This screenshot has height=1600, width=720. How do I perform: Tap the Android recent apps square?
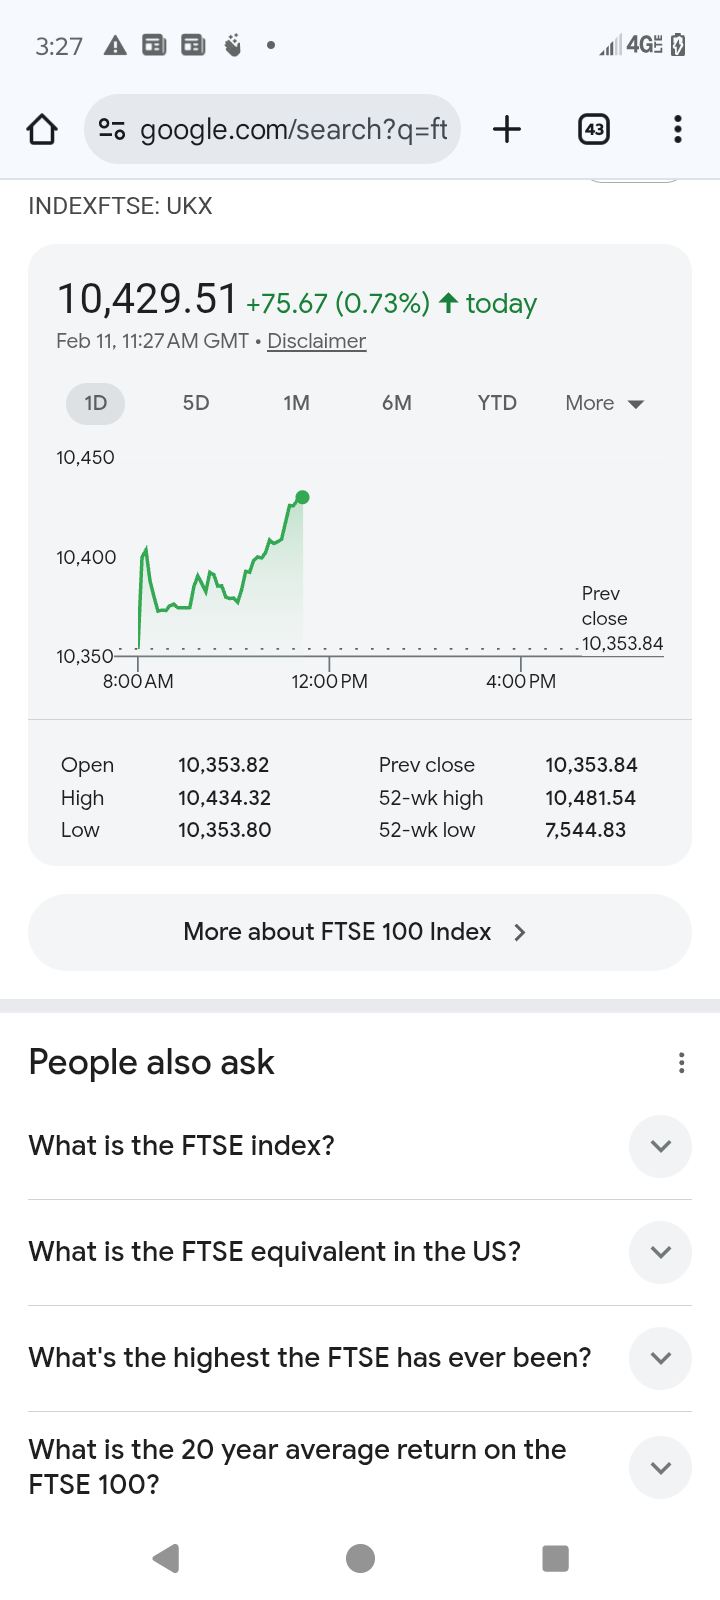[555, 1558]
